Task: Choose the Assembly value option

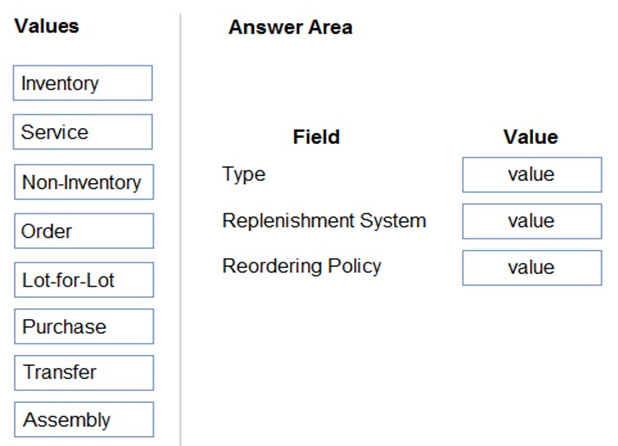Action: (x=82, y=420)
